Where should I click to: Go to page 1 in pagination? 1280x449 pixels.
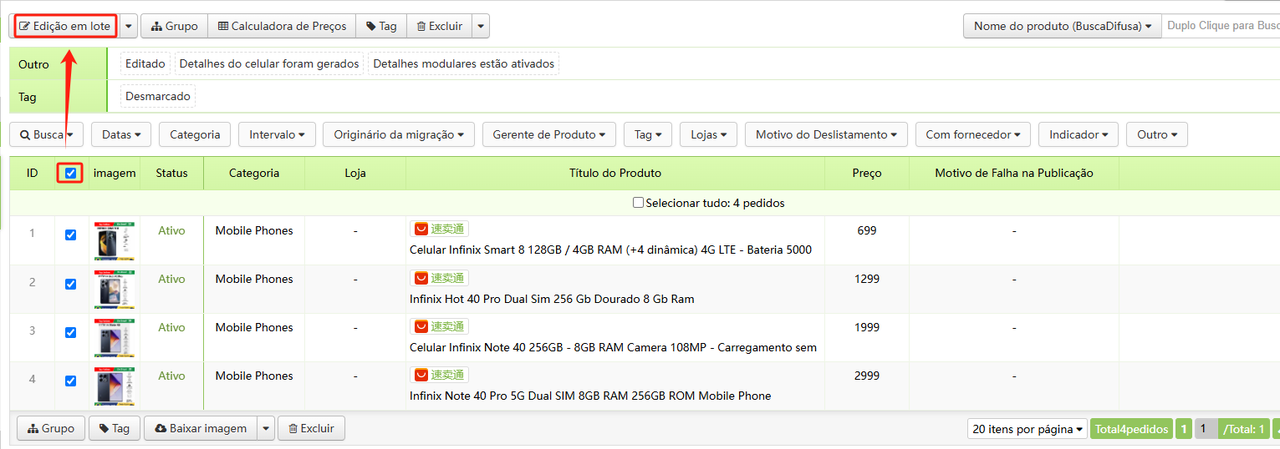pyautogui.click(x=1184, y=429)
